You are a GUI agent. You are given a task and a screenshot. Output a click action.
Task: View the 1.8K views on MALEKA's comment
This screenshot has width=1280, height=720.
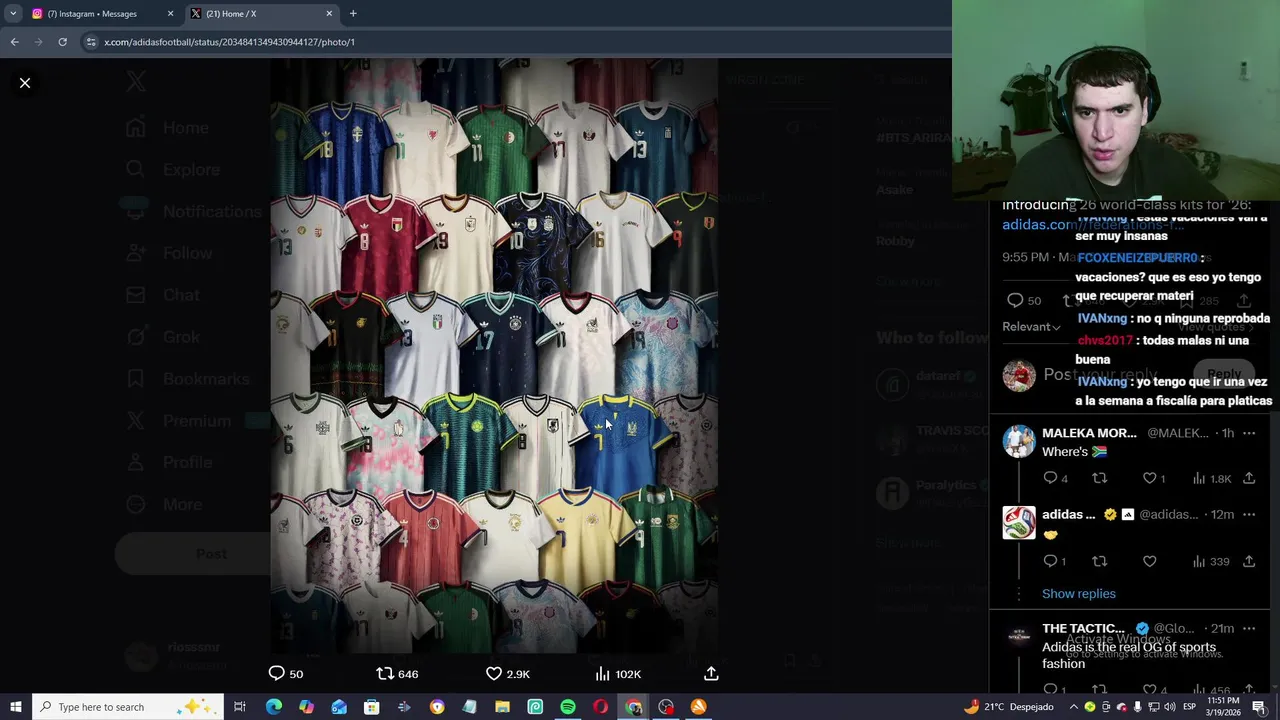click(x=1212, y=479)
